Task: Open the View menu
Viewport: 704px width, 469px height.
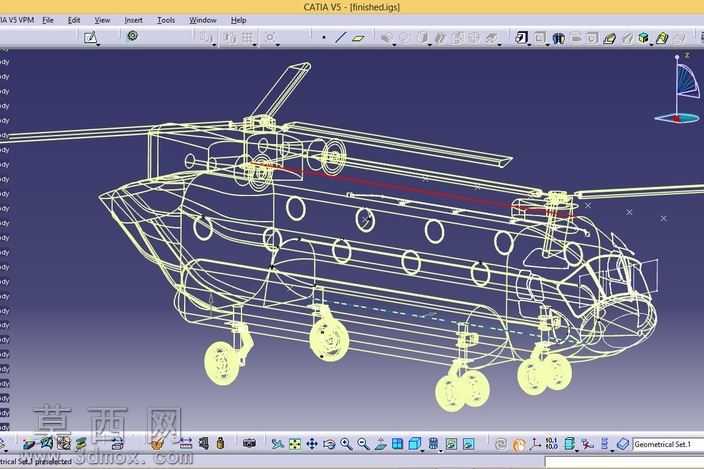Action: (x=102, y=20)
